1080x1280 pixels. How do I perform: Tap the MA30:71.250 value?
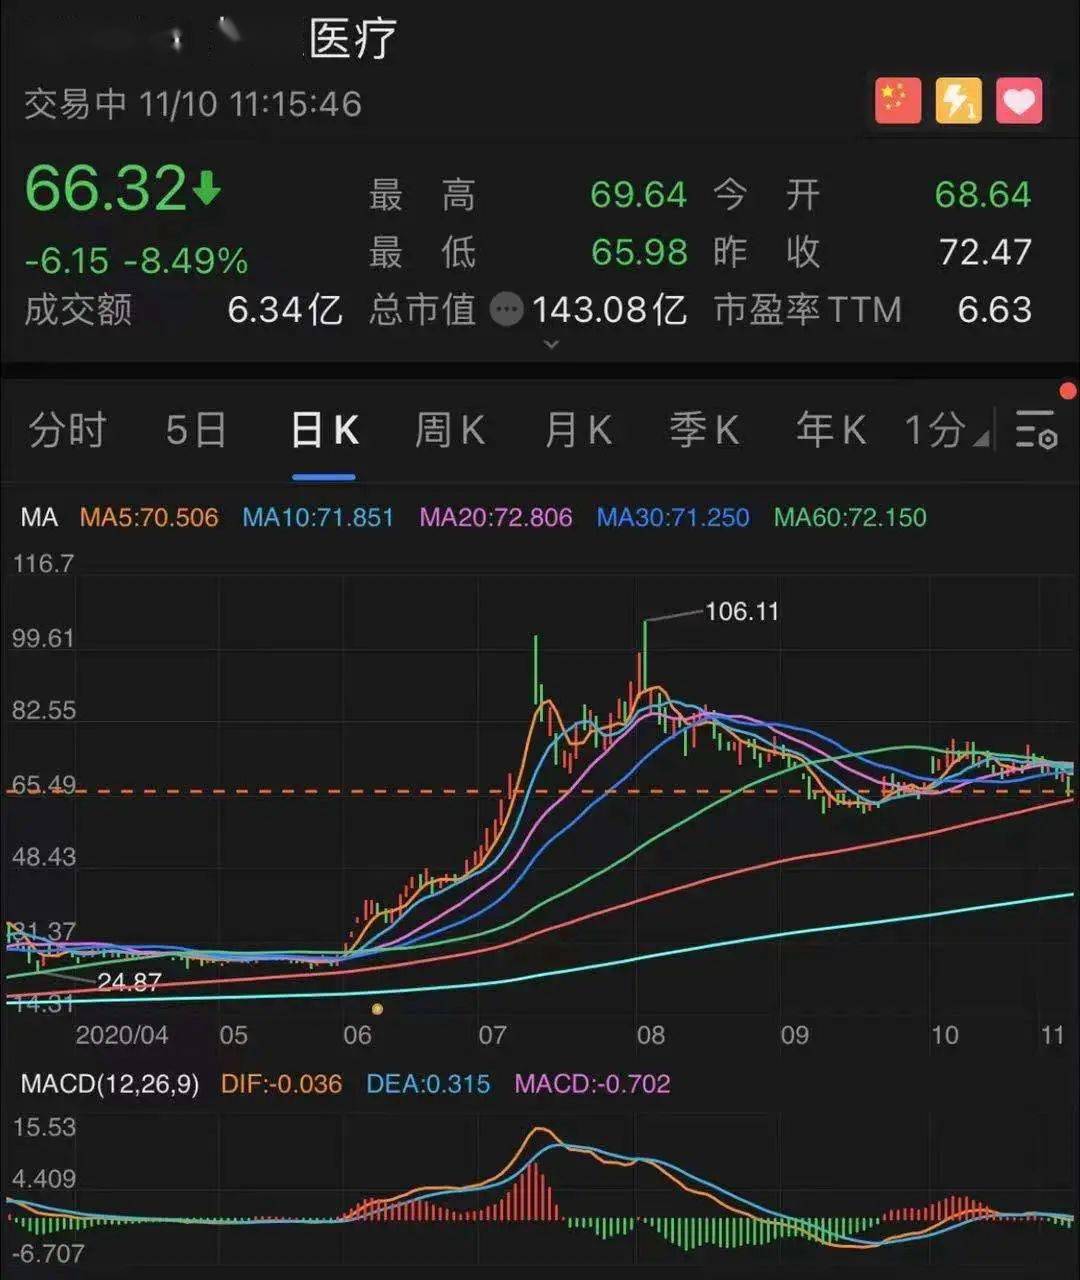(673, 517)
